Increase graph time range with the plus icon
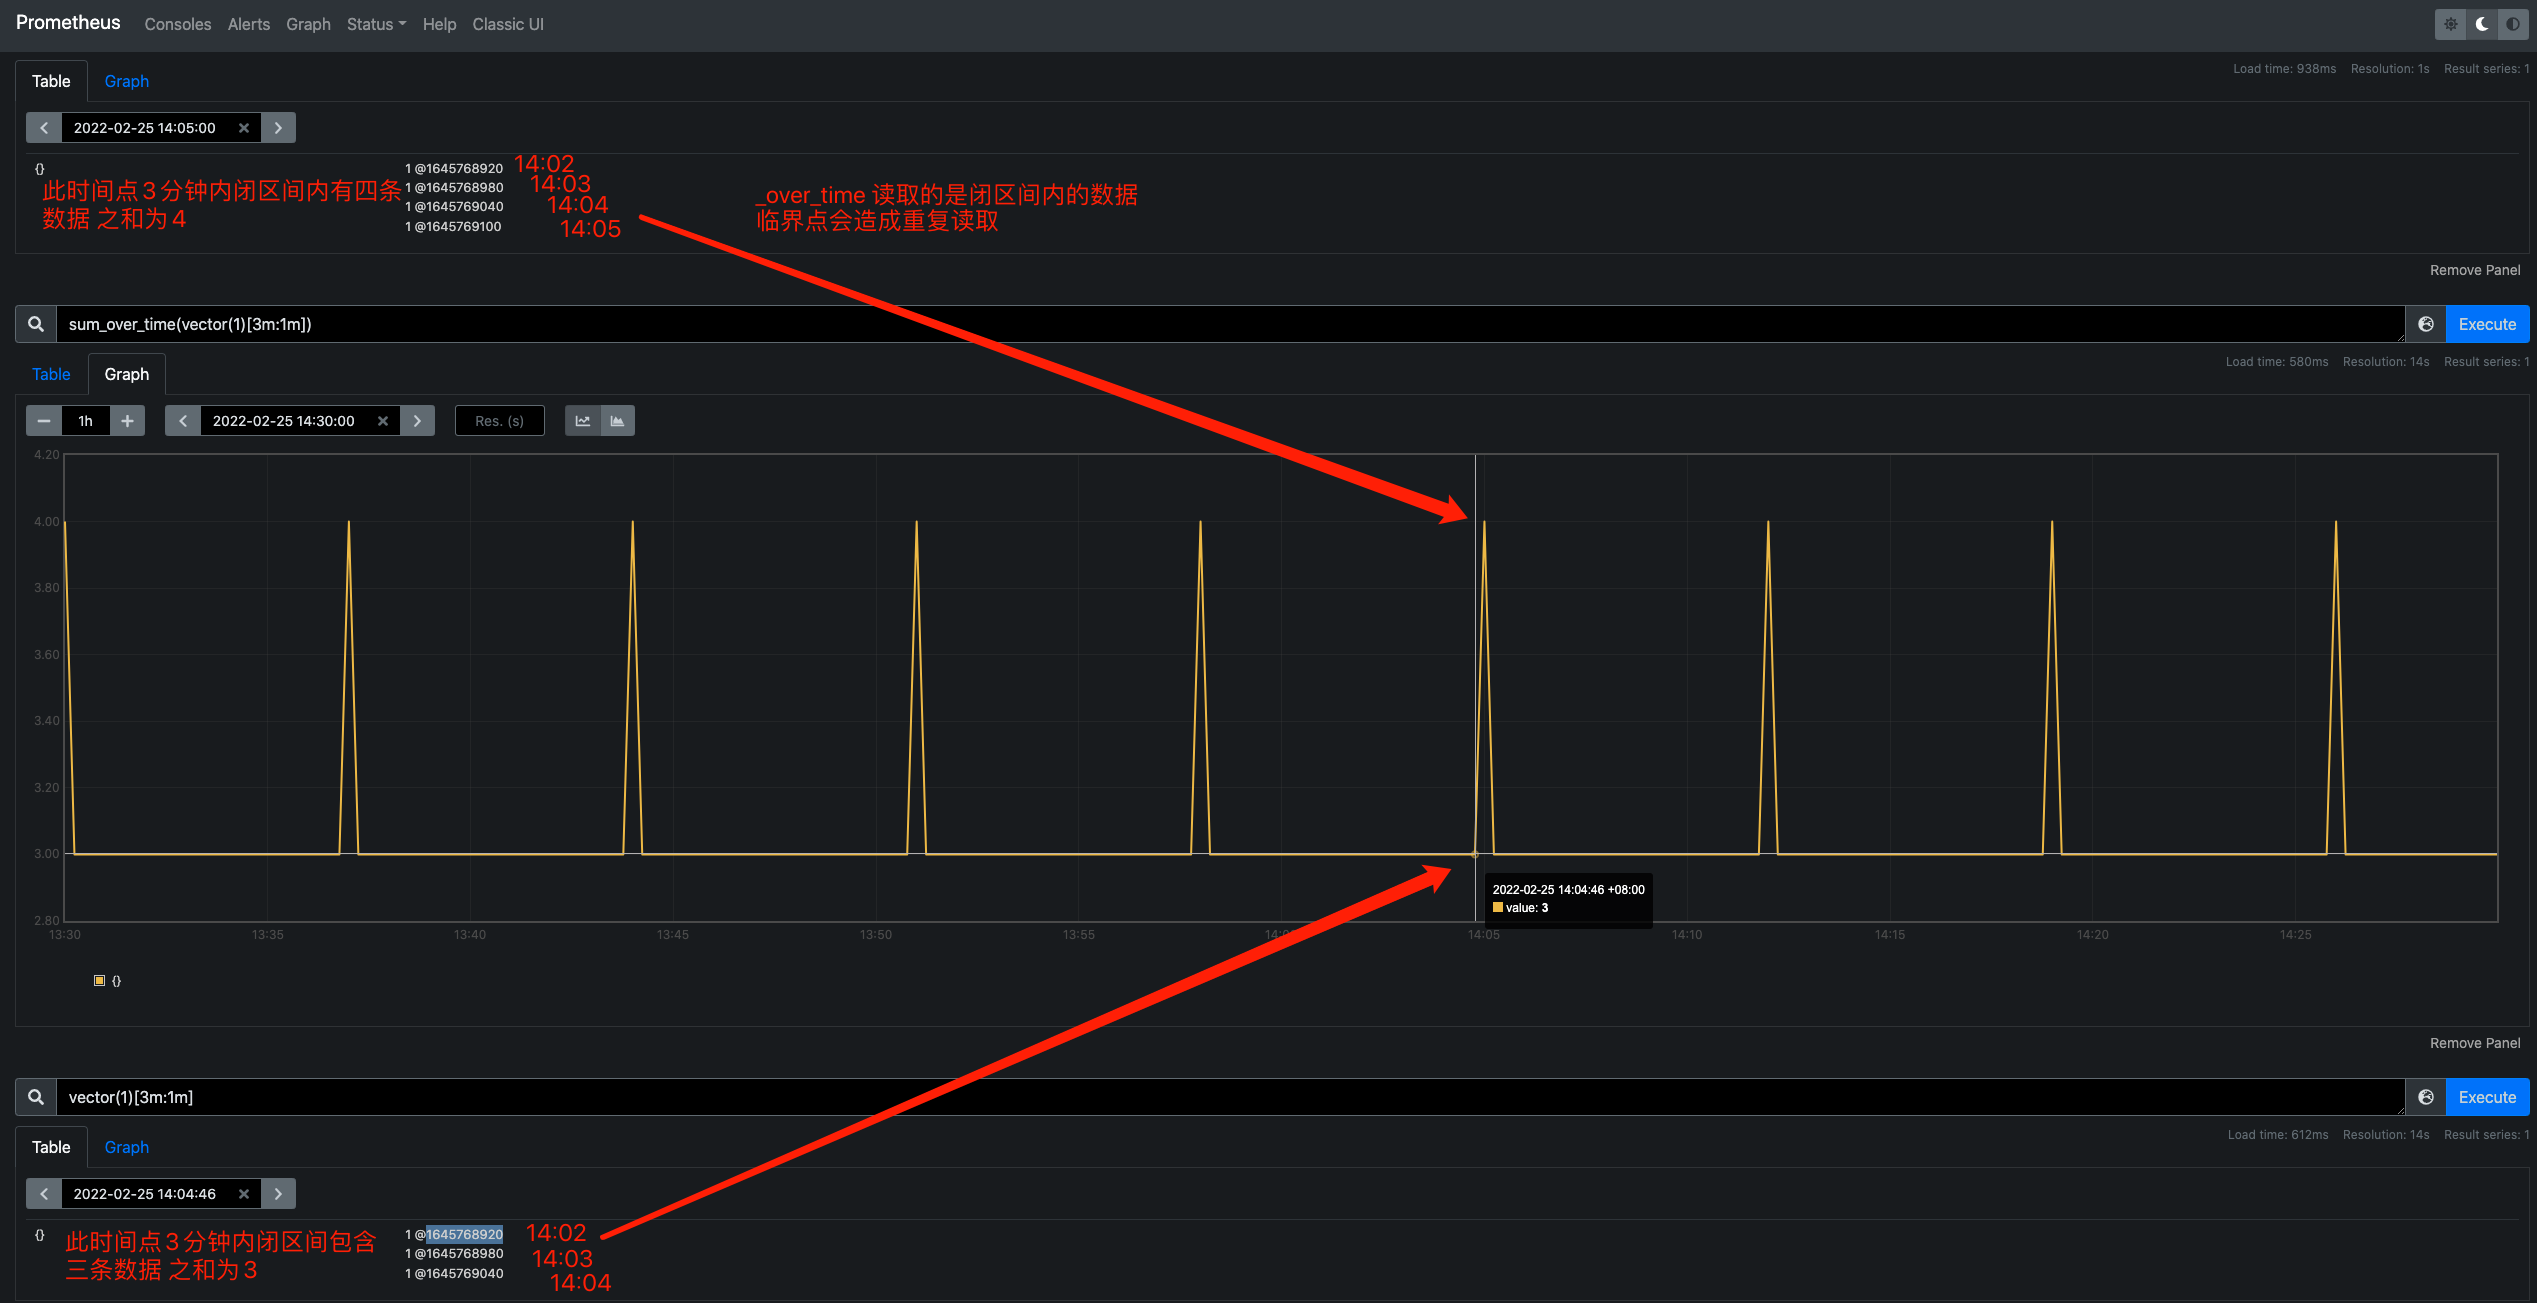Image resolution: width=2537 pixels, height=1303 pixels. 127,420
